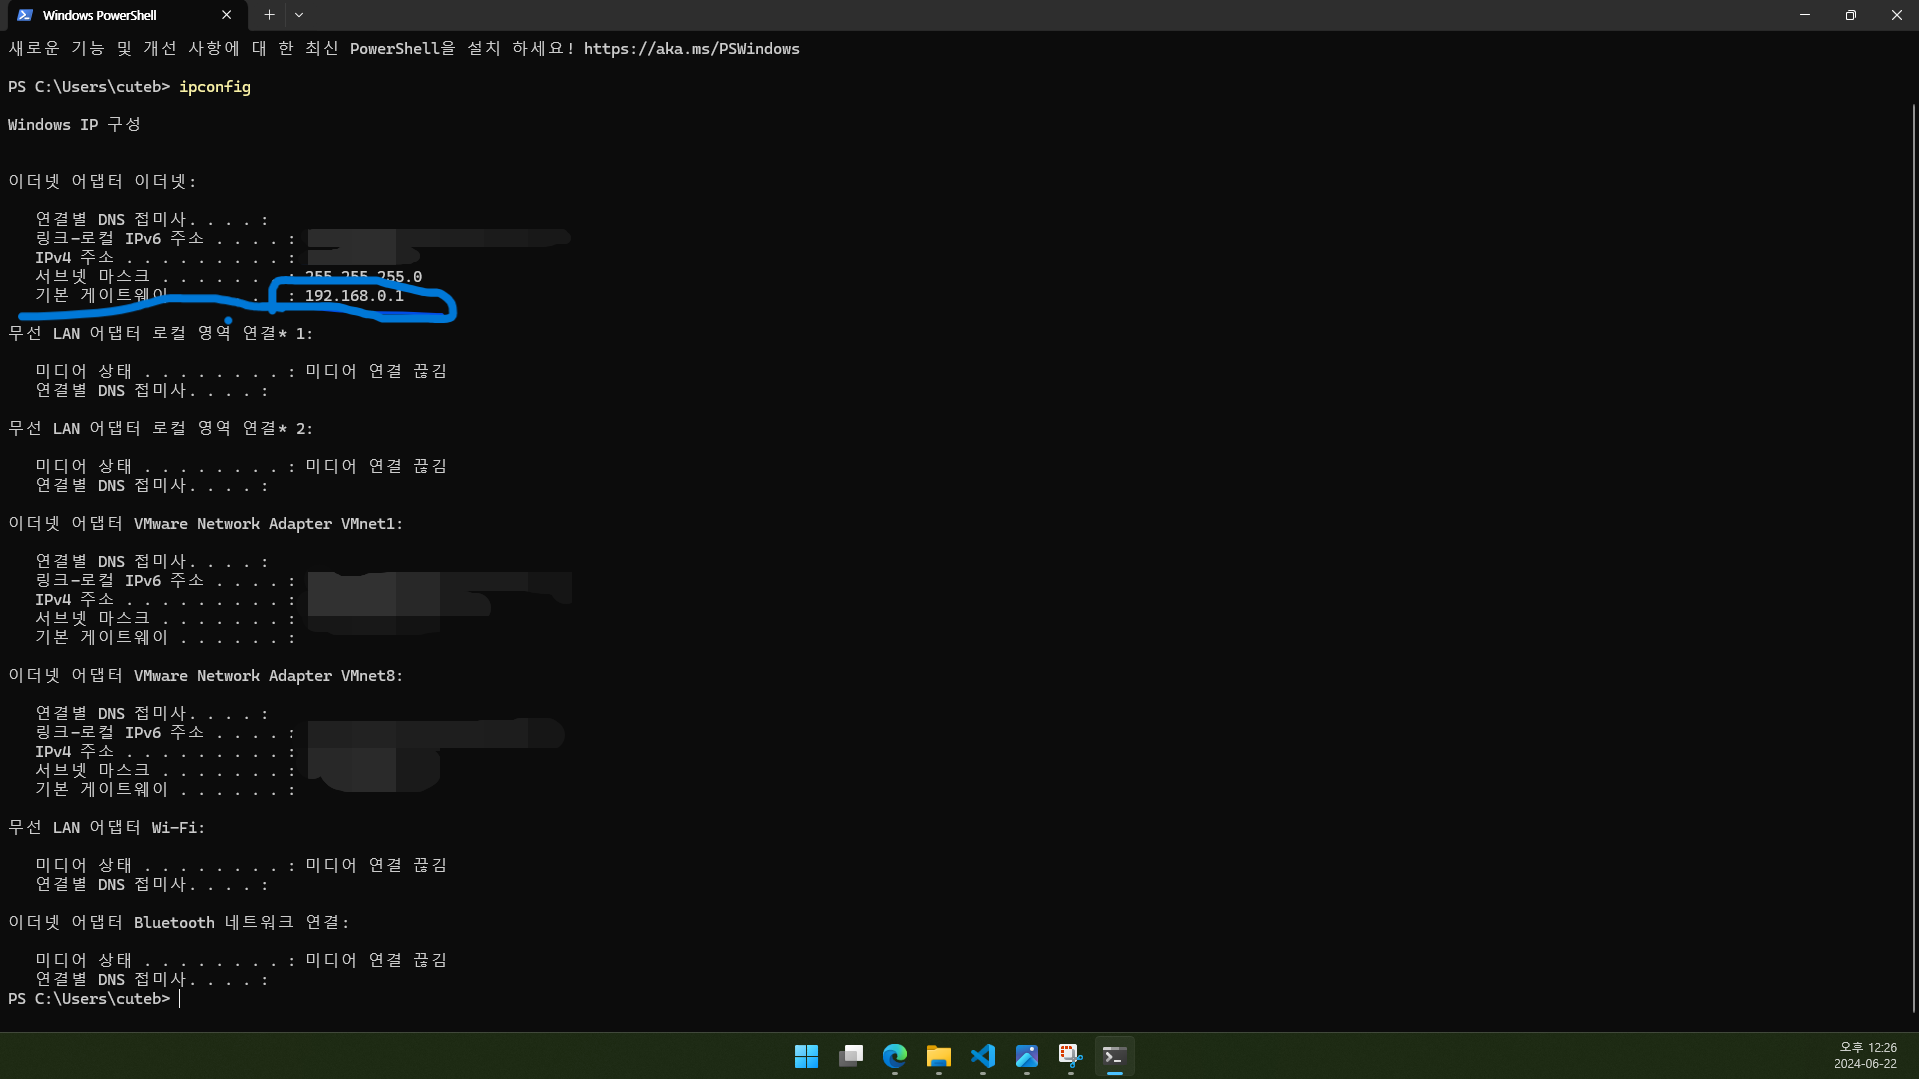Screen dimensions: 1919x1079
Task: Open a new terminal tab with plus button
Action: coord(269,15)
